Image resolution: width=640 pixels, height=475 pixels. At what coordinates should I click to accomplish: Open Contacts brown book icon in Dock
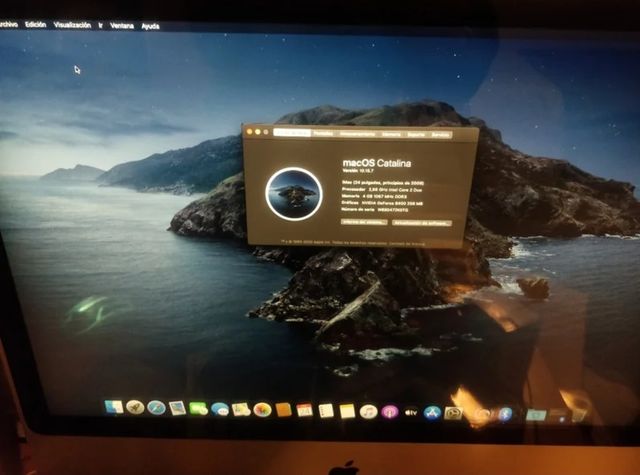tap(284, 410)
